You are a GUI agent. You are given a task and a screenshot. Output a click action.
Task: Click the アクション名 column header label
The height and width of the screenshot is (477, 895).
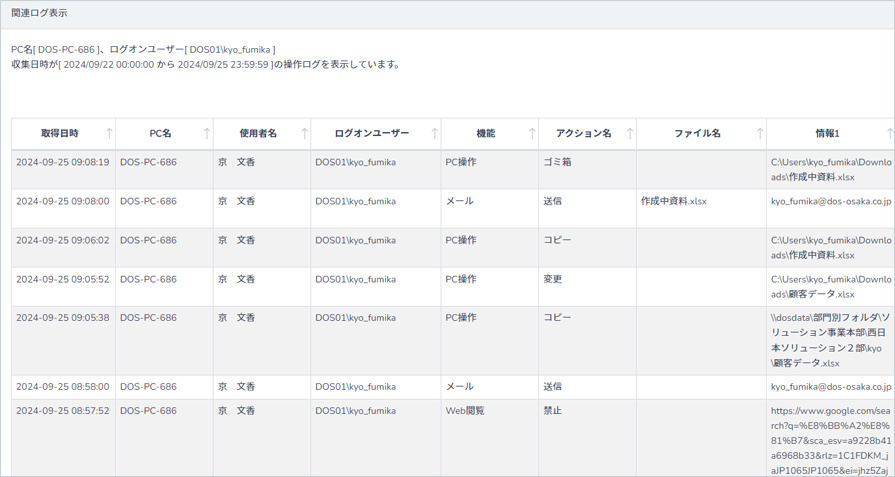(x=583, y=134)
